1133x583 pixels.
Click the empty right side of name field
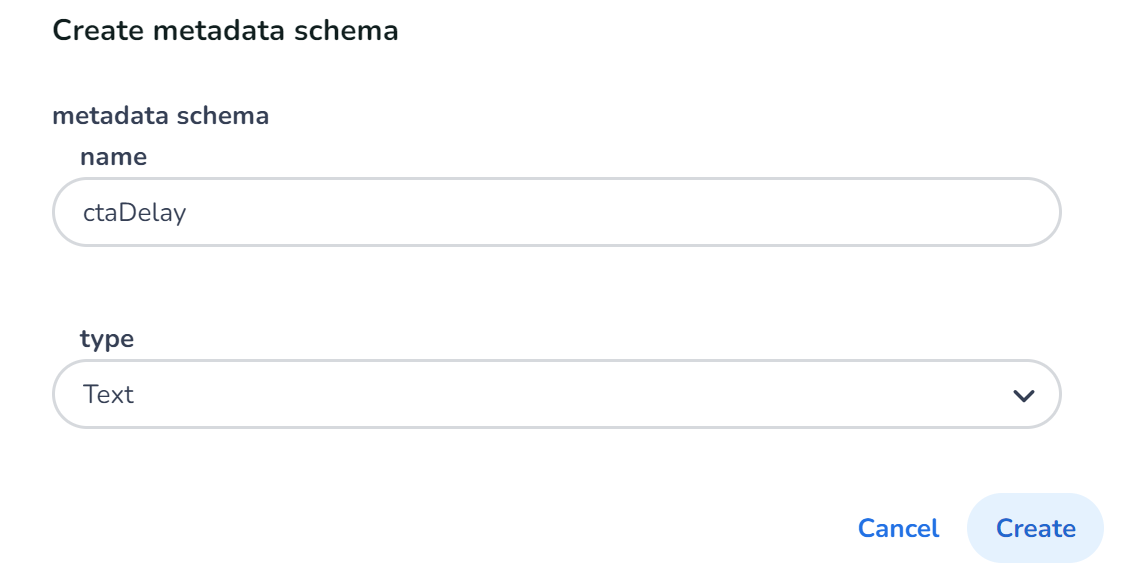click(x=900, y=212)
